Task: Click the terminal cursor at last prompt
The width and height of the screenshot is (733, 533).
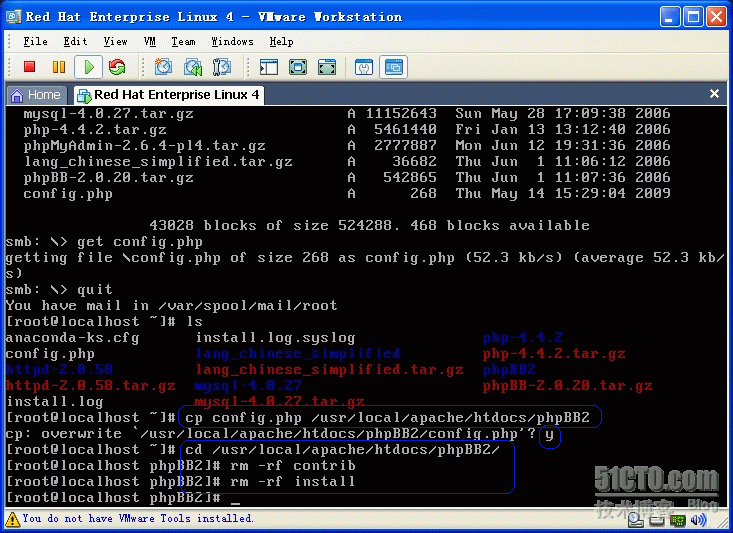Action: pos(235,503)
